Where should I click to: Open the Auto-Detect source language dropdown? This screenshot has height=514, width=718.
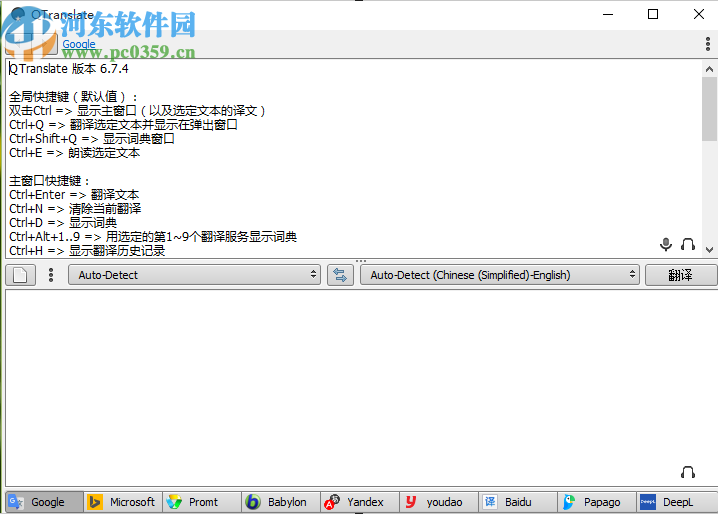(x=195, y=275)
